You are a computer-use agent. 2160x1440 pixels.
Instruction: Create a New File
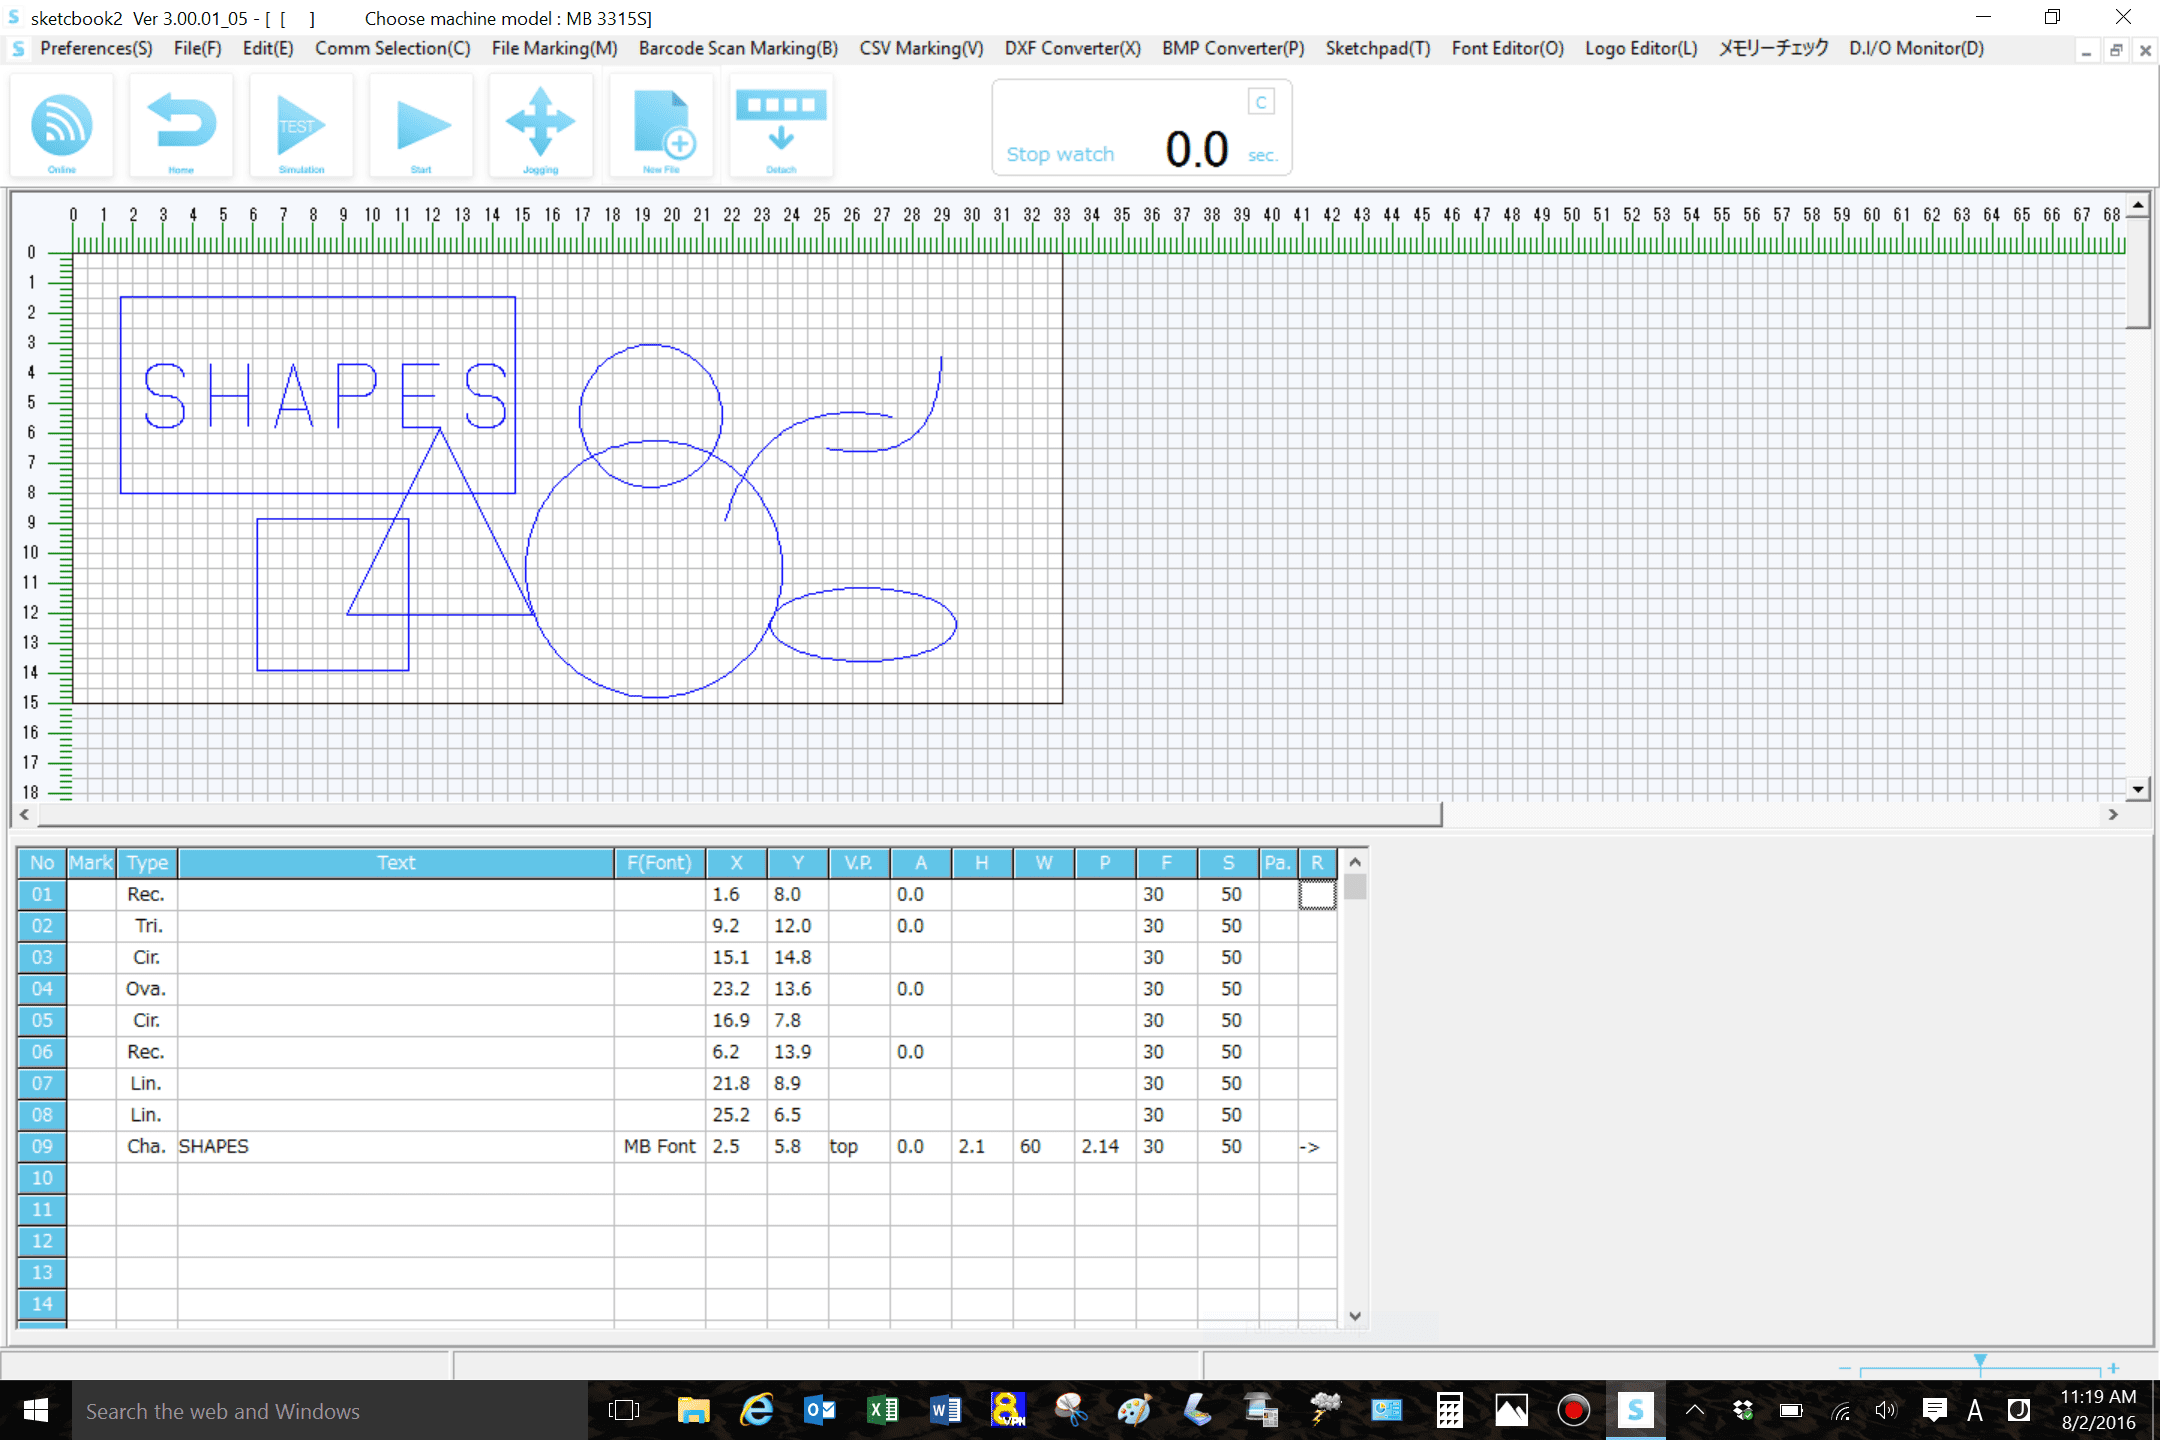click(x=661, y=127)
